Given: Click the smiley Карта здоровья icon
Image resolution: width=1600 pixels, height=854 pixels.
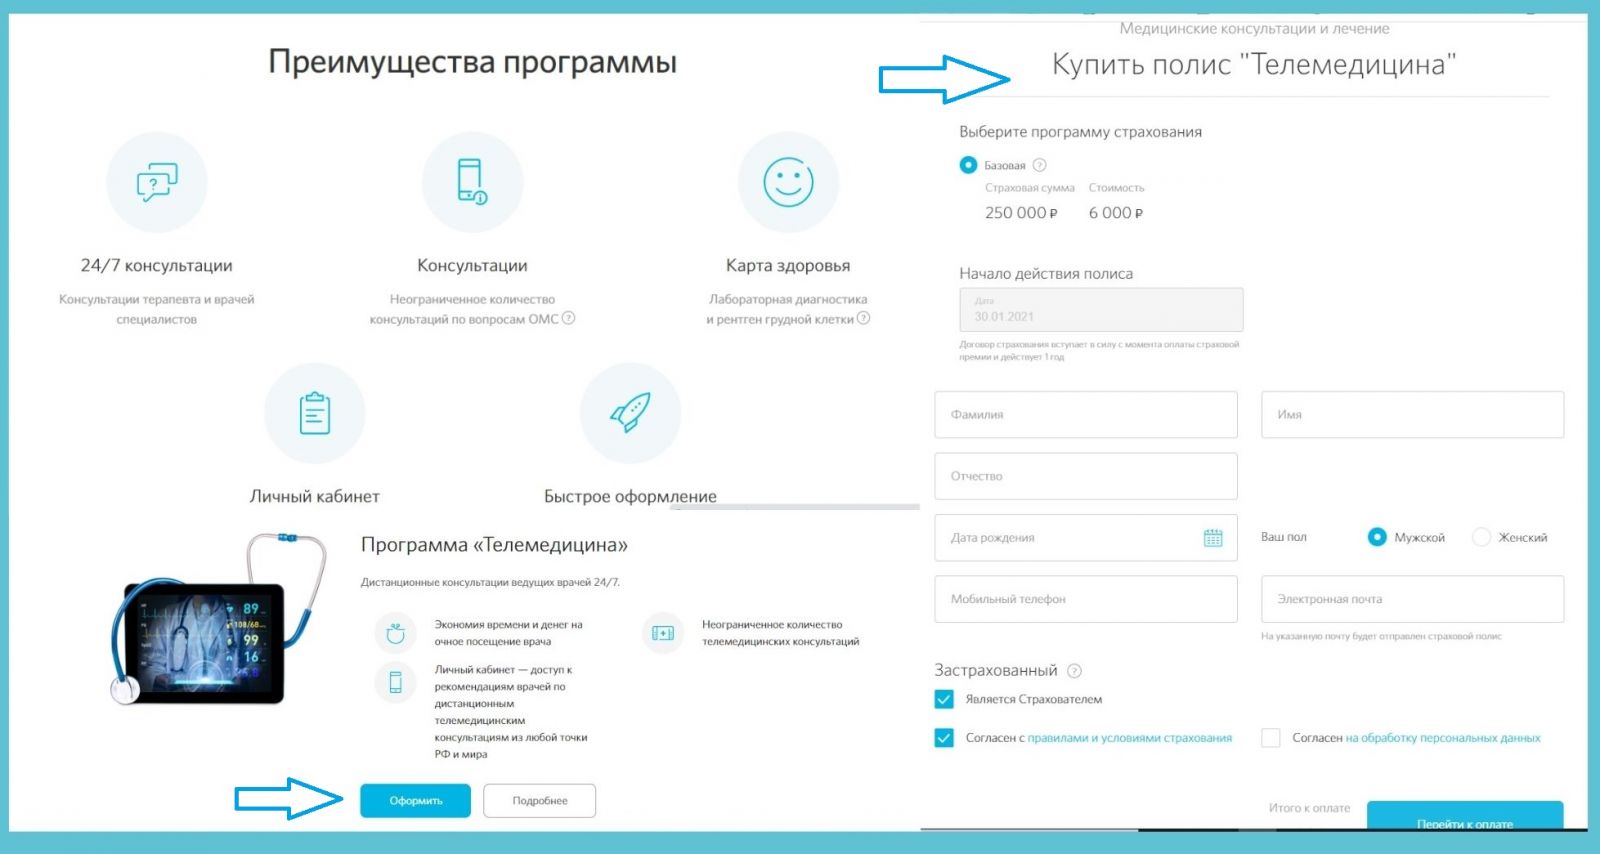Looking at the screenshot, I should point(788,182).
